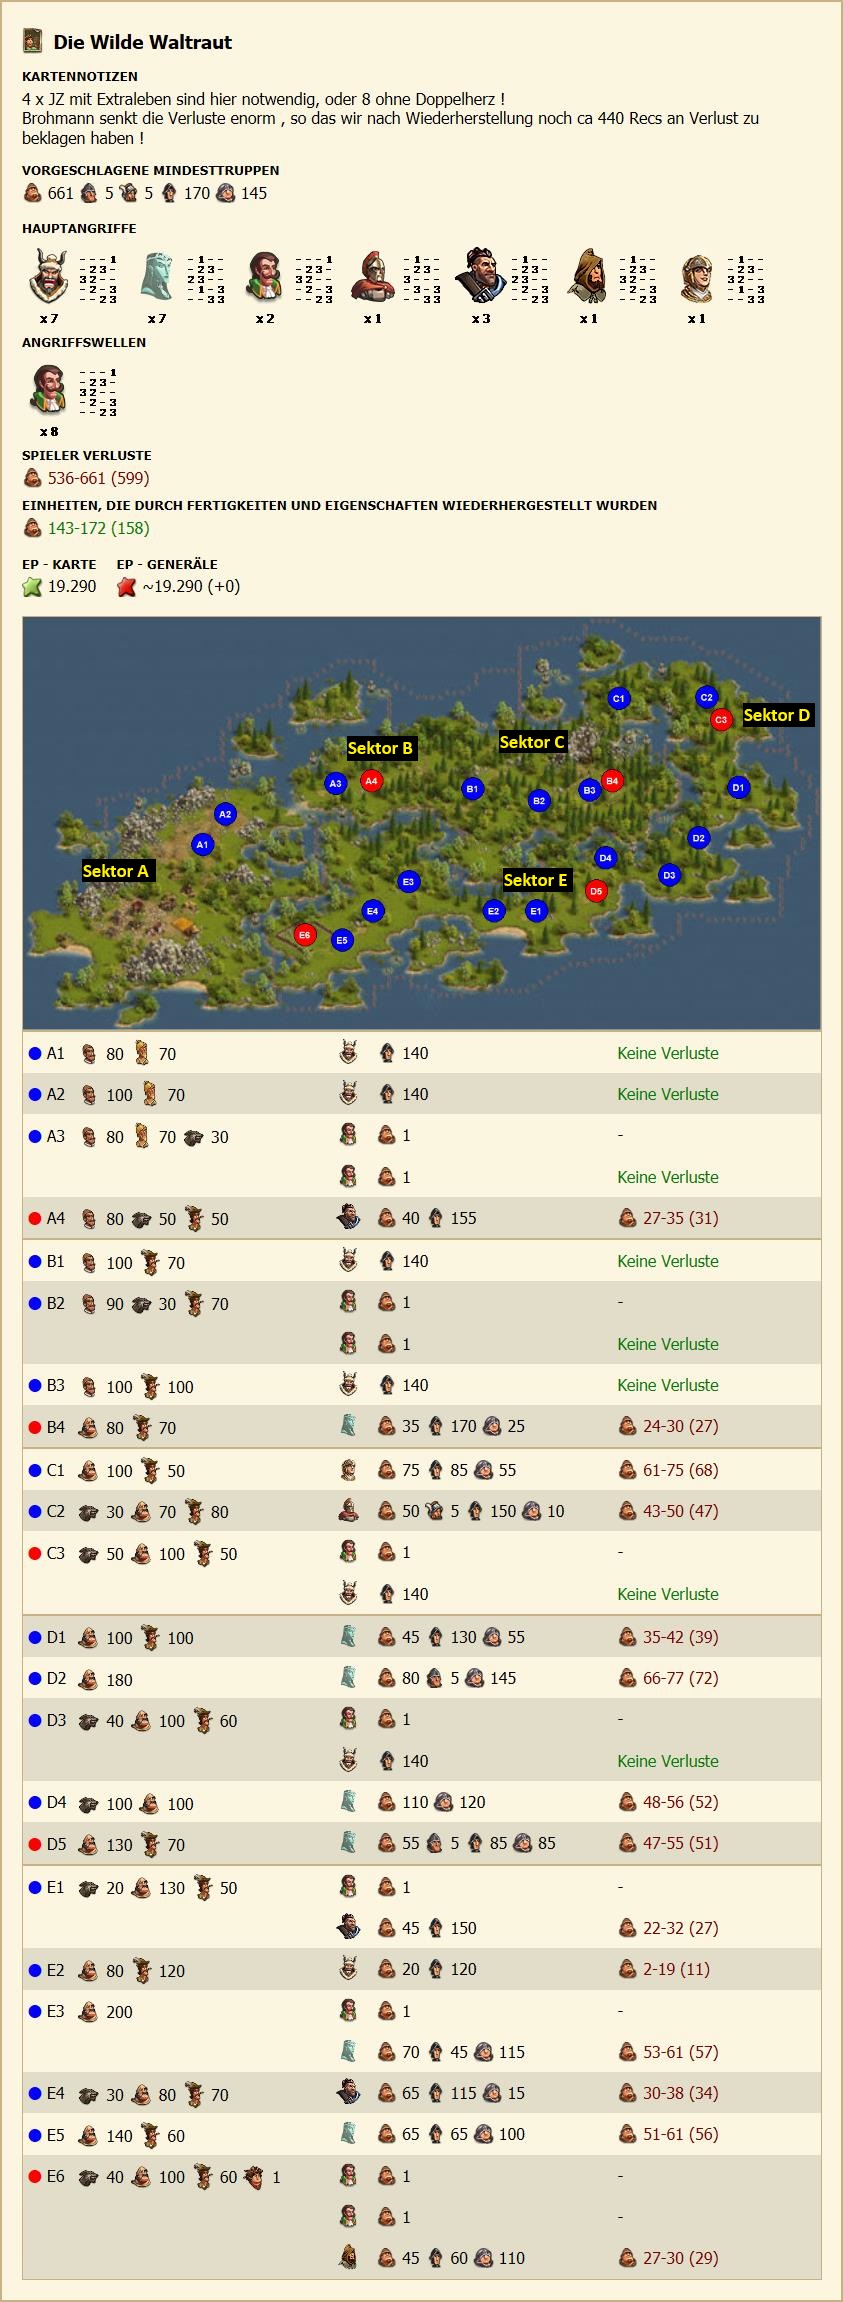This screenshot has height=2302, width=843.
Task: Click the general portrait under Angriffswellen
Action: (x=48, y=391)
